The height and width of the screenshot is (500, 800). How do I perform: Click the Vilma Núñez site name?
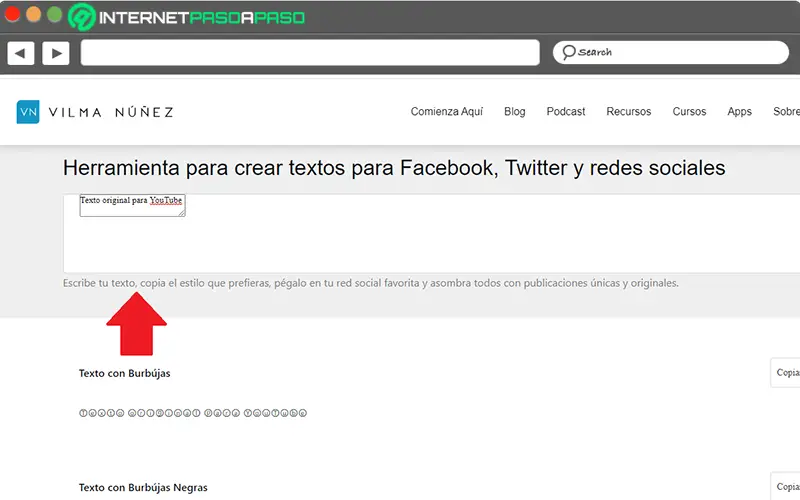(111, 112)
